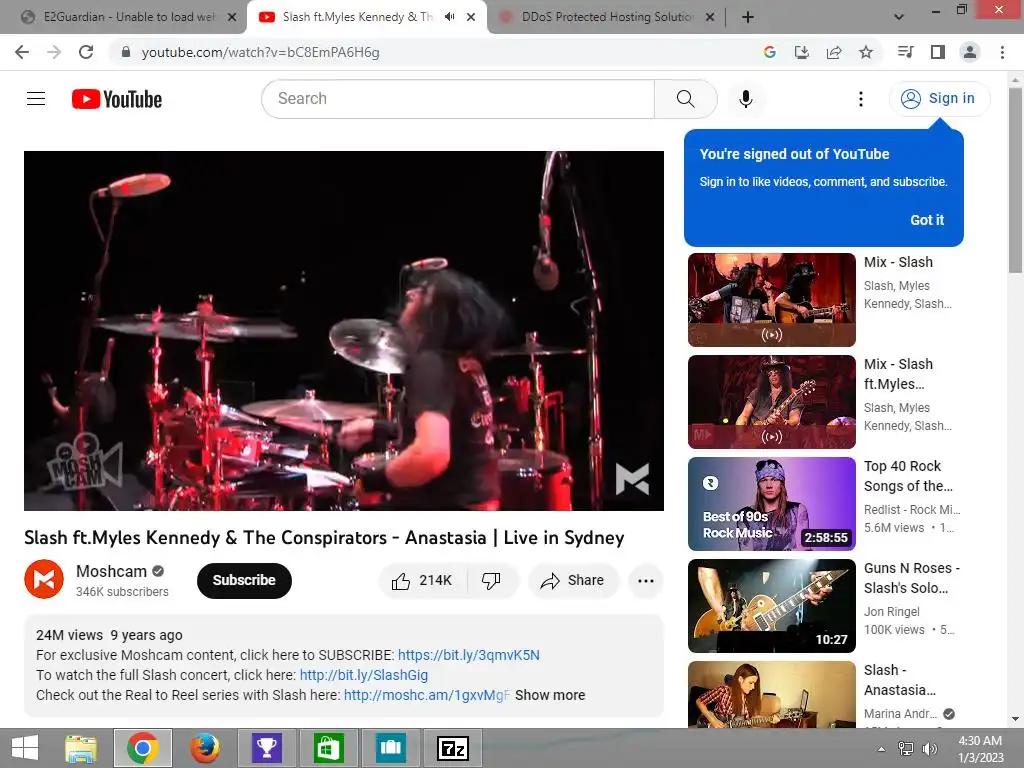Open moshc.am Real to Reel link
This screenshot has width=1024, height=768.
pos(426,696)
